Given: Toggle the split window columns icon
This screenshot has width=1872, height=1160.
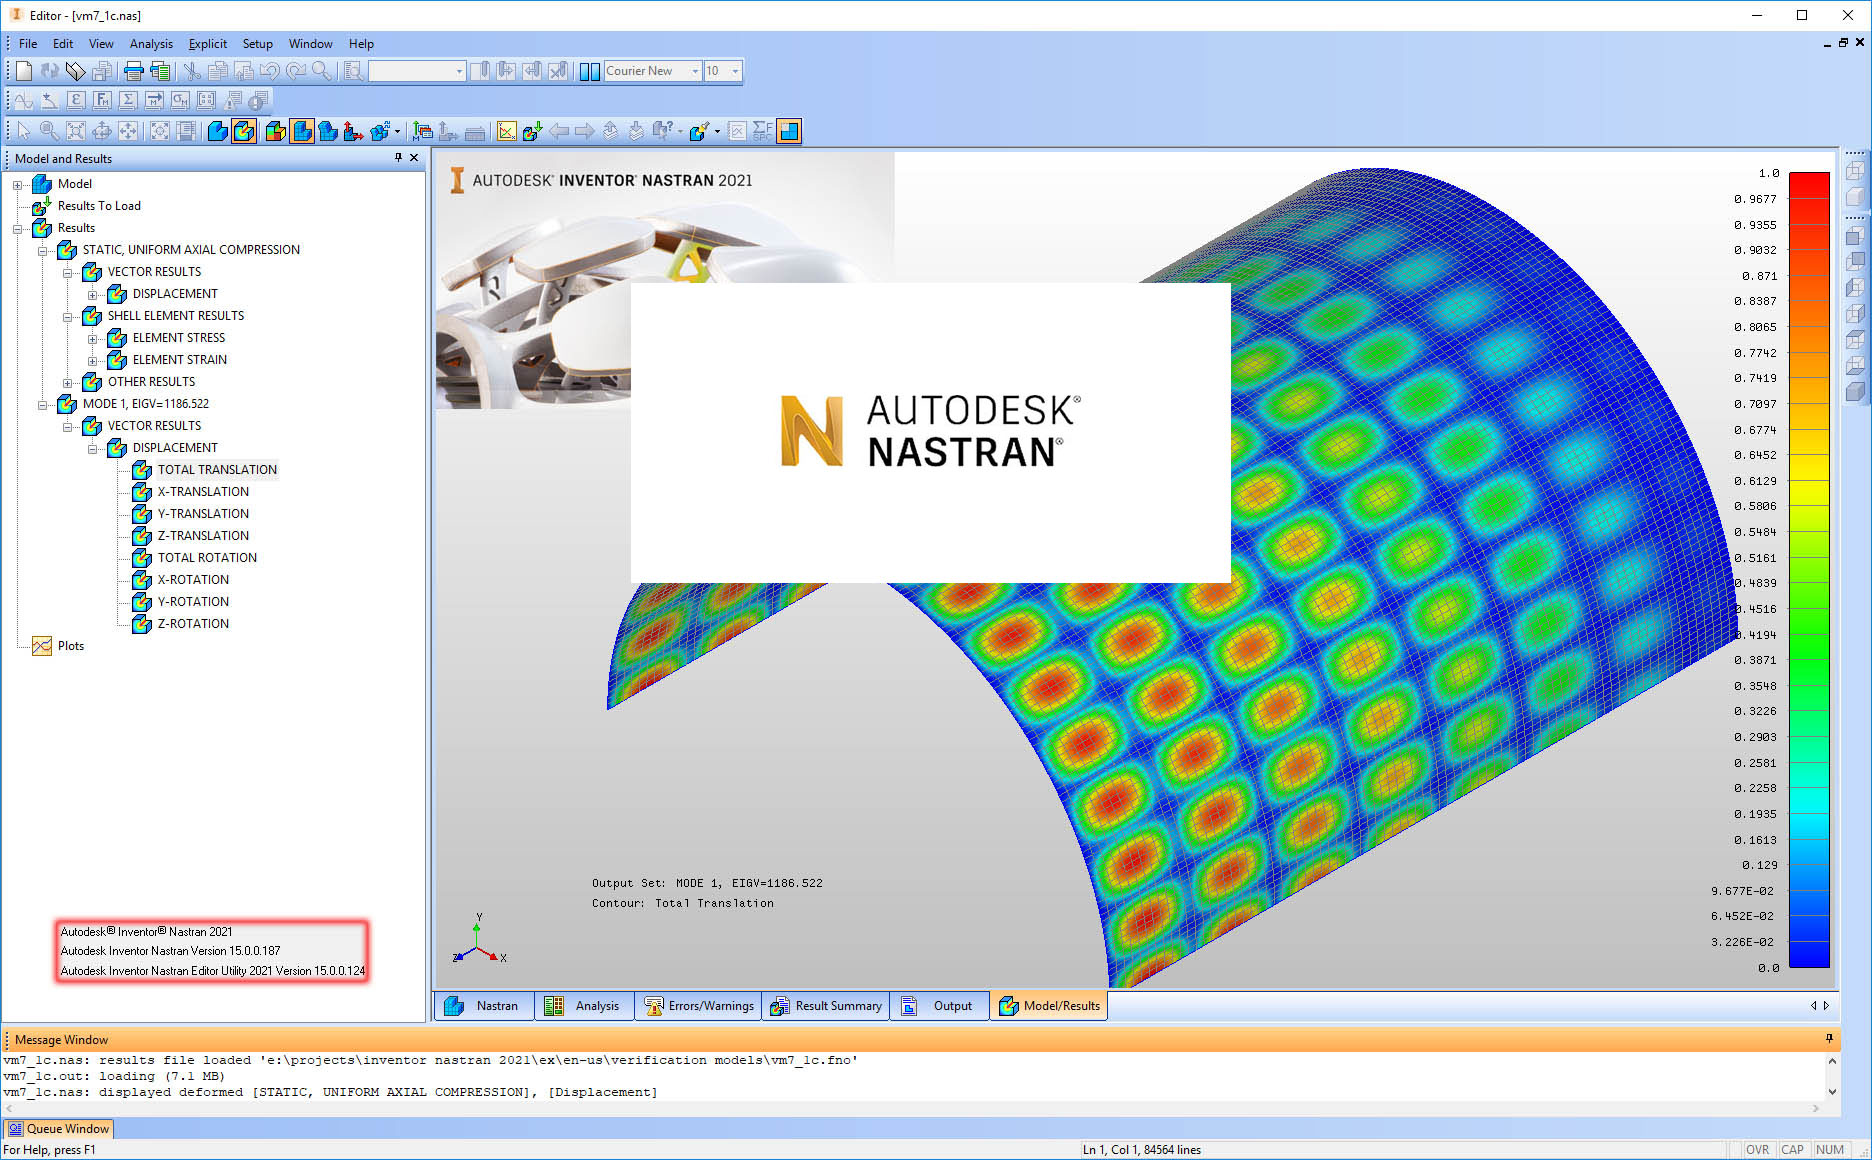Looking at the screenshot, I should click(x=590, y=71).
